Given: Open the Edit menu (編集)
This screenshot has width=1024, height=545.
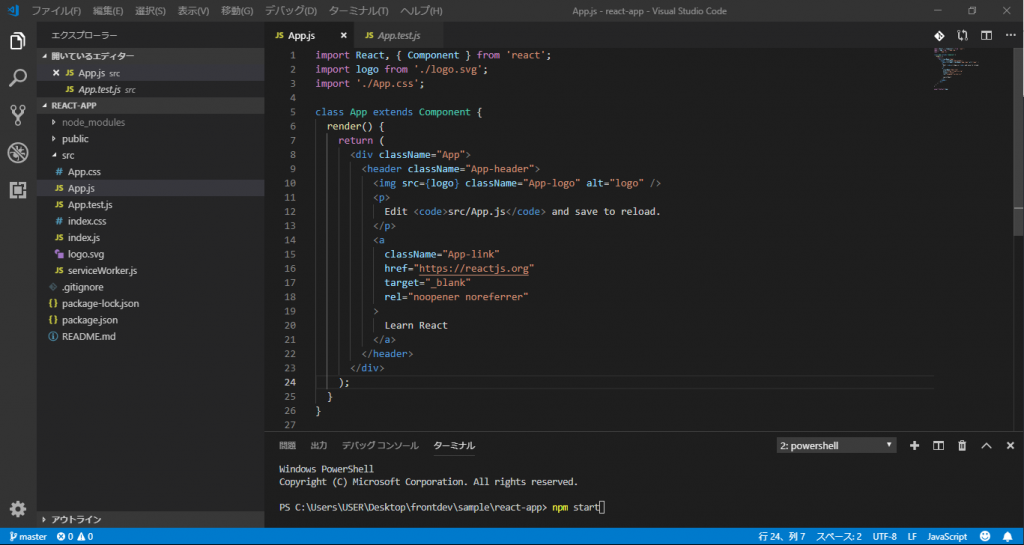Looking at the screenshot, I should pyautogui.click(x=108, y=11).
